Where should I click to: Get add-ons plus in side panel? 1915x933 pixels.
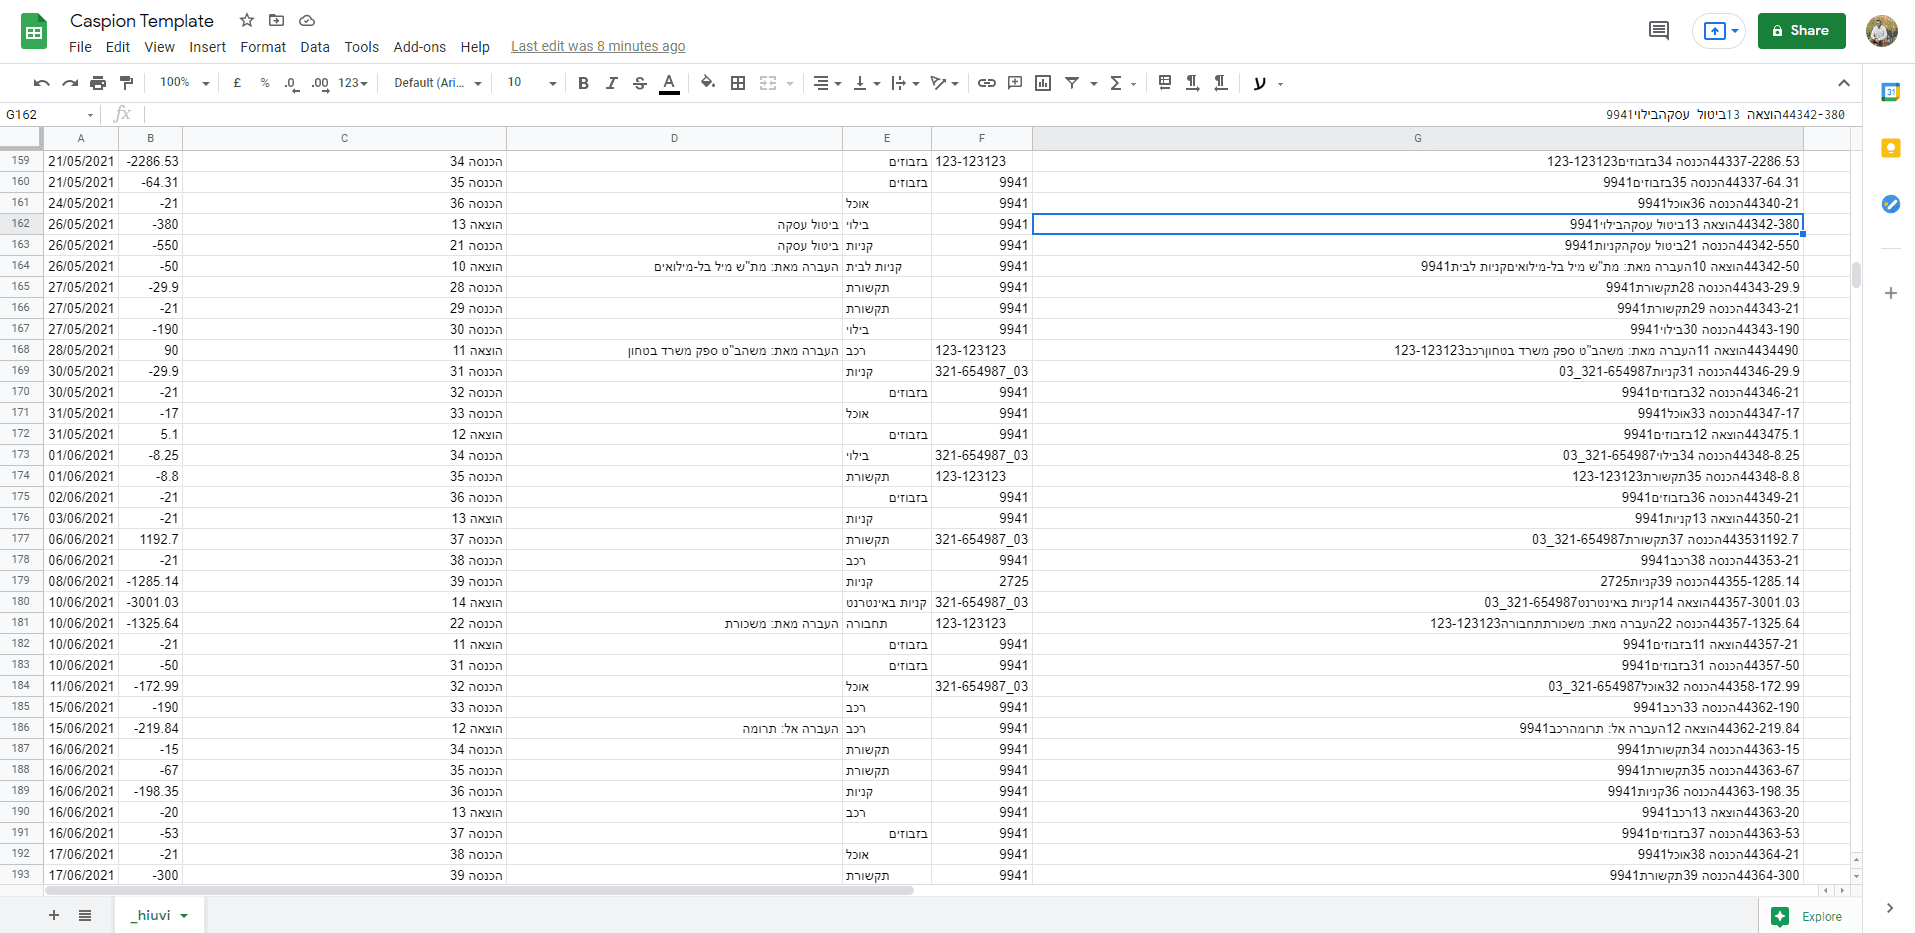[1890, 293]
